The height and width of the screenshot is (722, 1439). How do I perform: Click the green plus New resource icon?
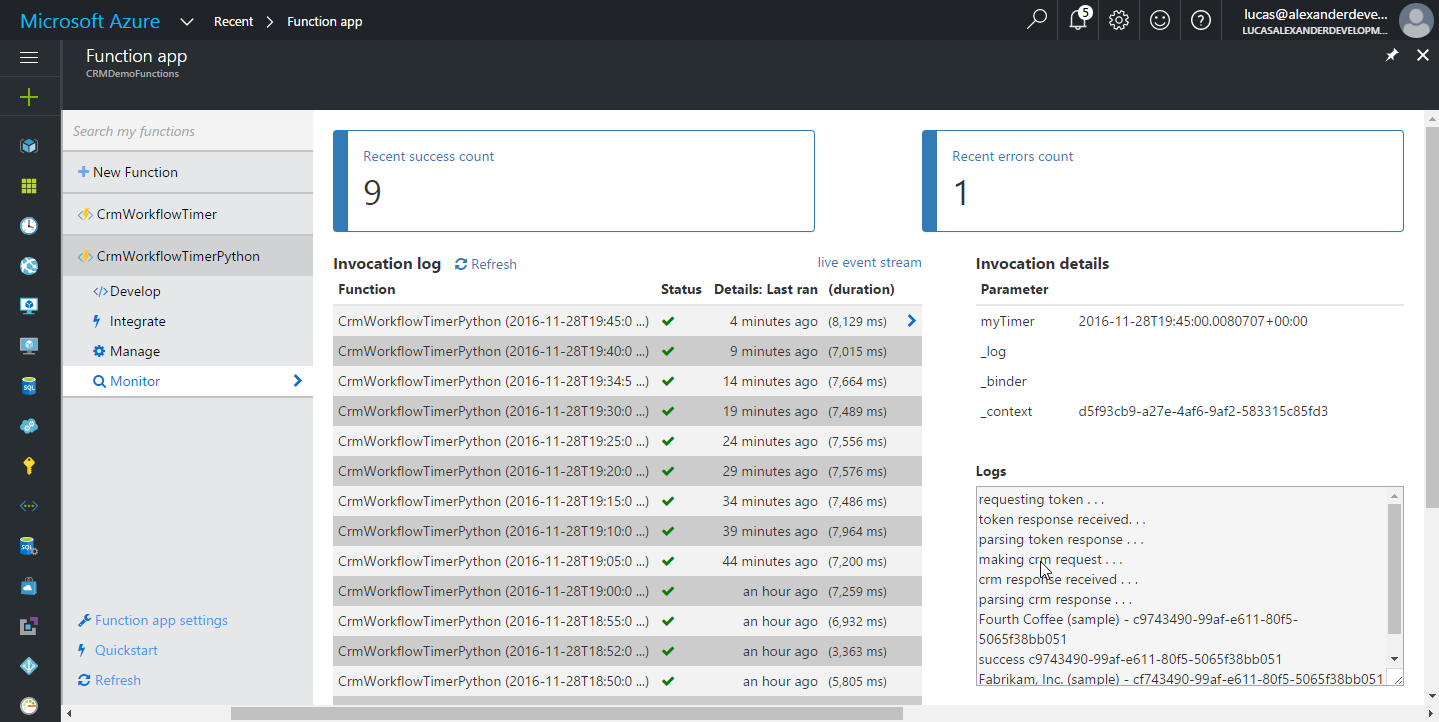(x=29, y=97)
